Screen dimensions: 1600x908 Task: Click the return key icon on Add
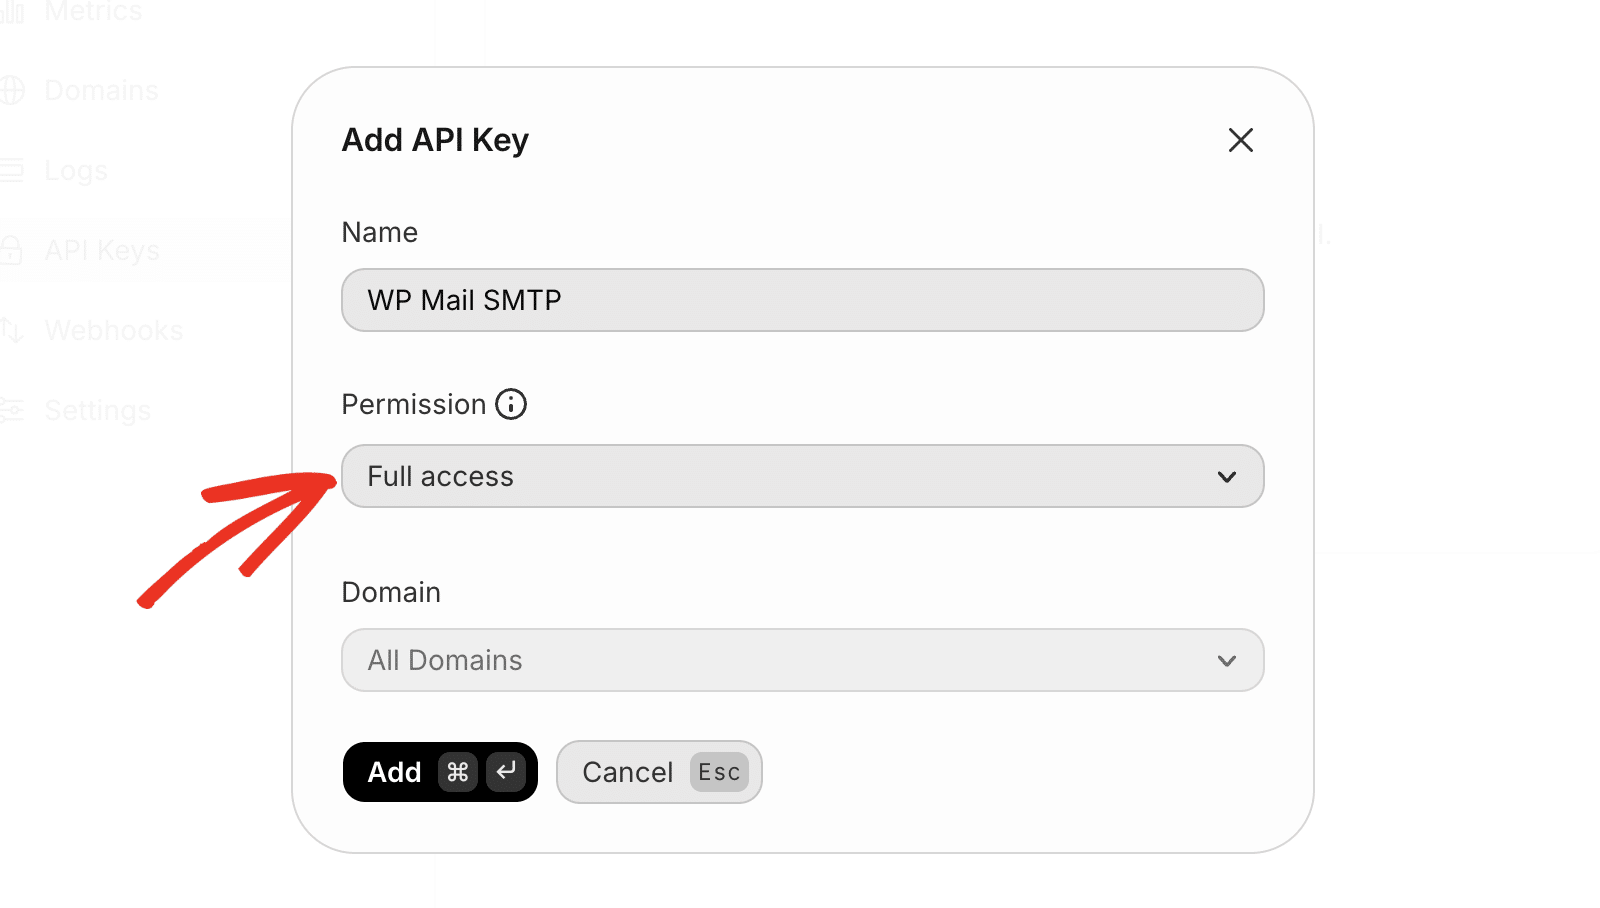pyautogui.click(x=506, y=772)
